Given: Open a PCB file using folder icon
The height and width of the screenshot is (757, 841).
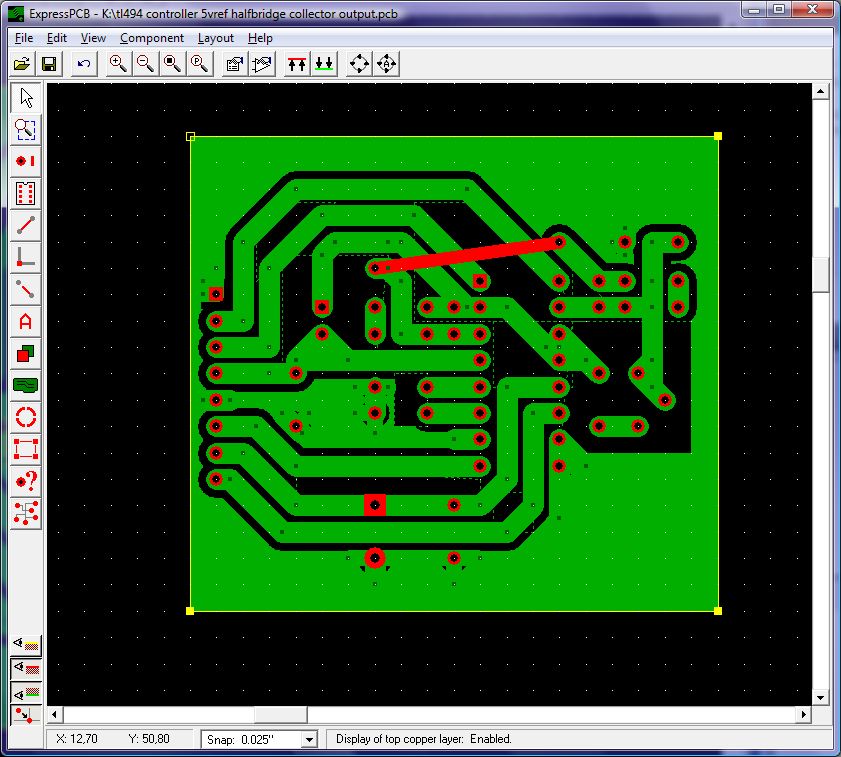Looking at the screenshot, I should tap(22, 64).
